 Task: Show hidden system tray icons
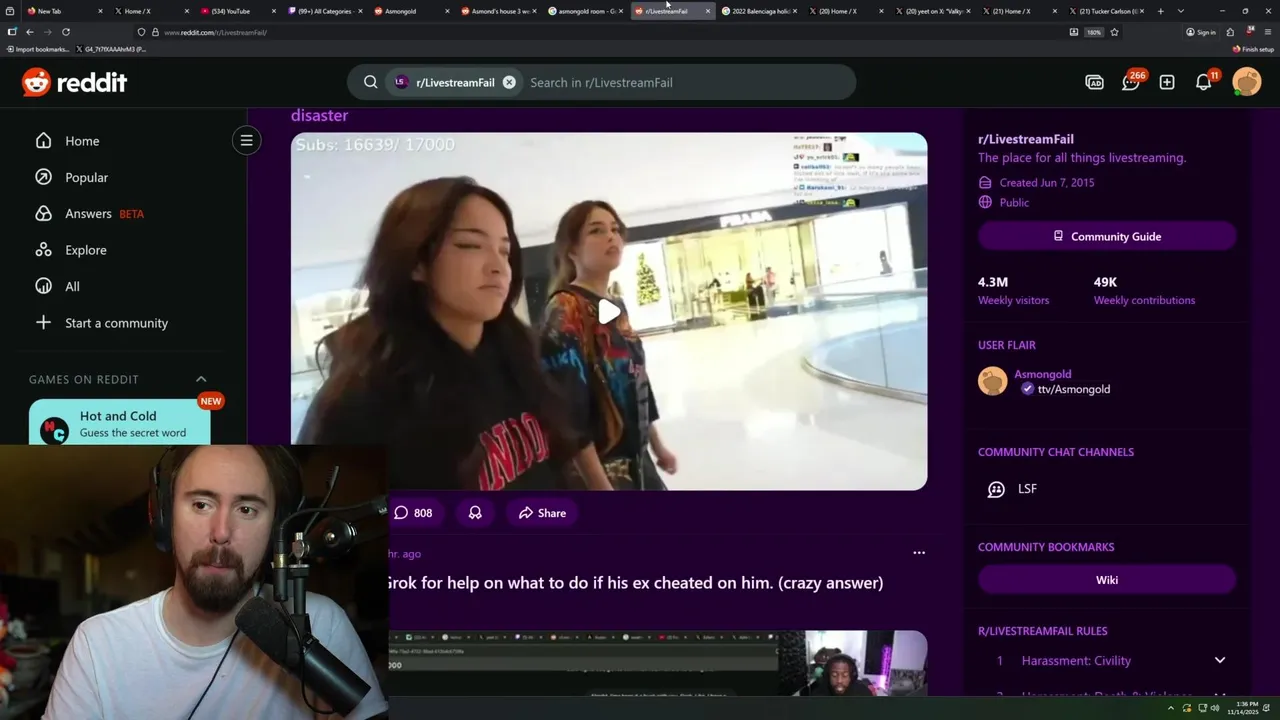point(1169,707)
